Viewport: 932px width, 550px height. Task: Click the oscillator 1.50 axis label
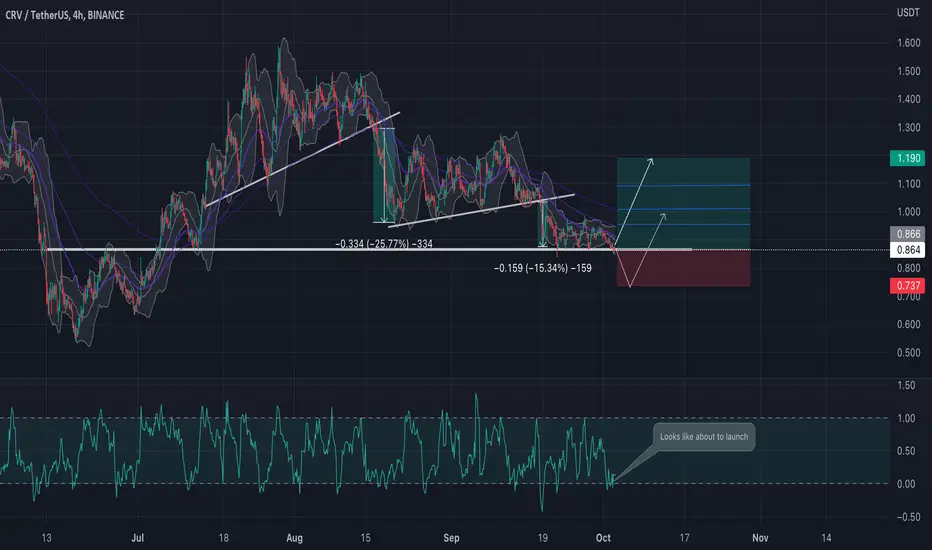906,385
